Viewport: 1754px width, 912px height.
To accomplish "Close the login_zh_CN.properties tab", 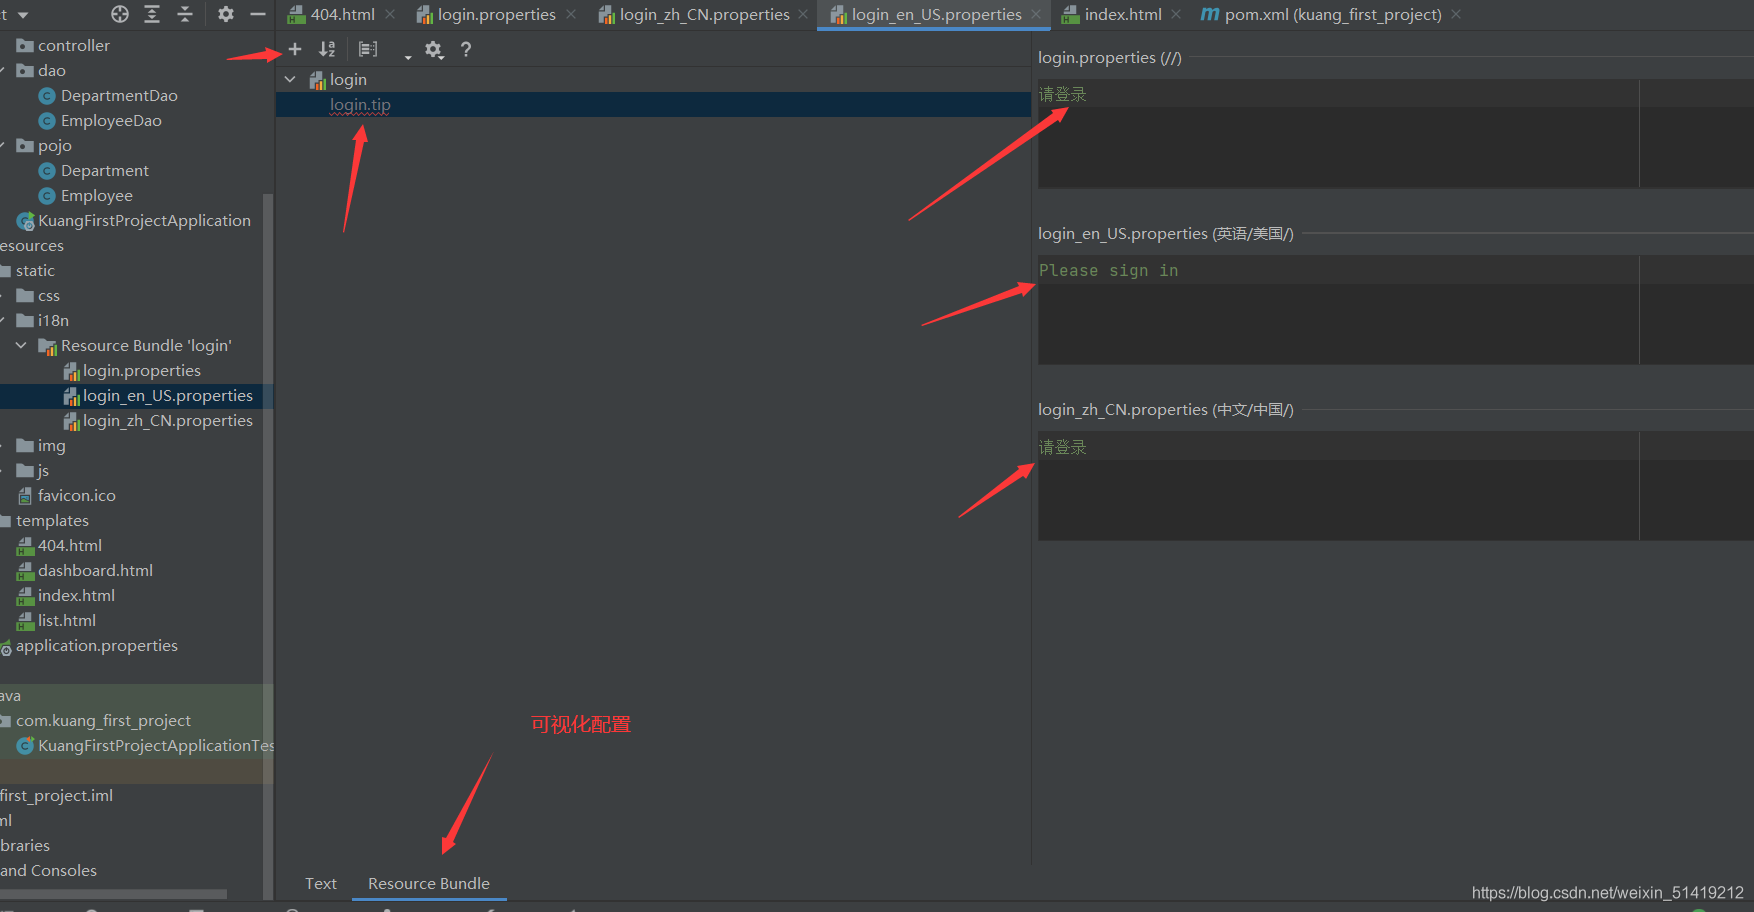I will pyautogui.click(x=803, y=14).
